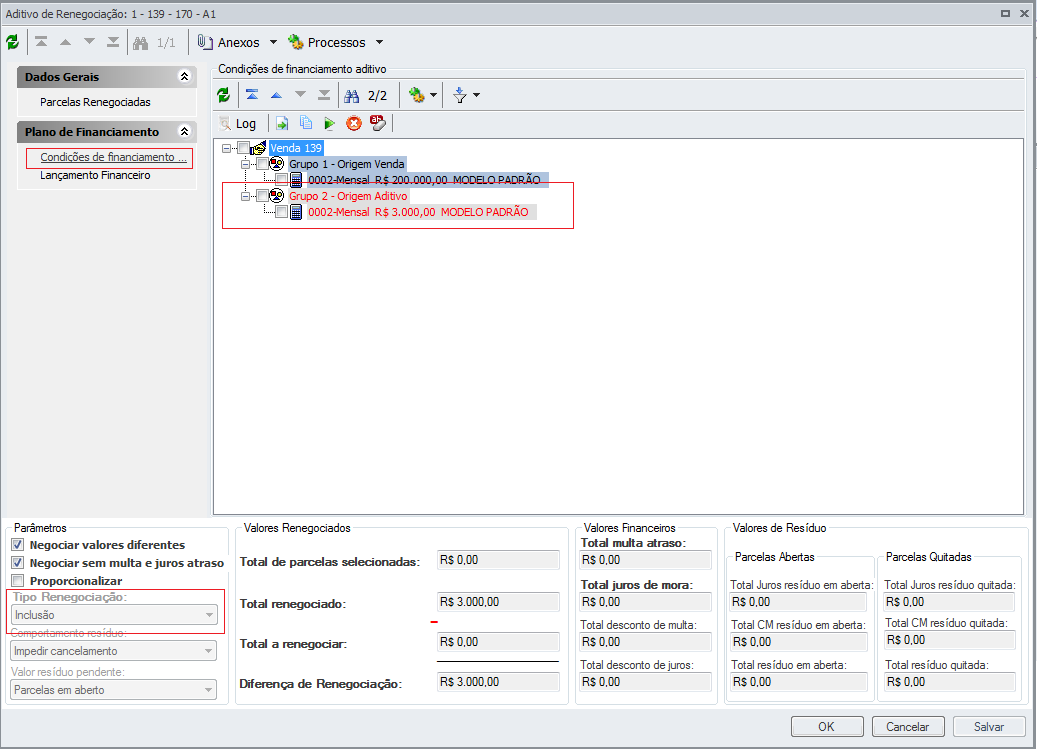
Task: Refresh the Condições de financiamento aditivo list
Action: click(224, 95)
